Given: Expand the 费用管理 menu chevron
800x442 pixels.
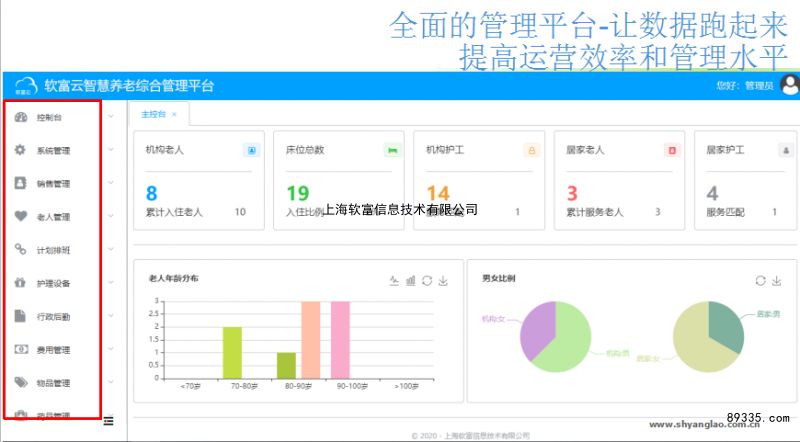Looking at the screenshot, I should [x=110, y=349].
